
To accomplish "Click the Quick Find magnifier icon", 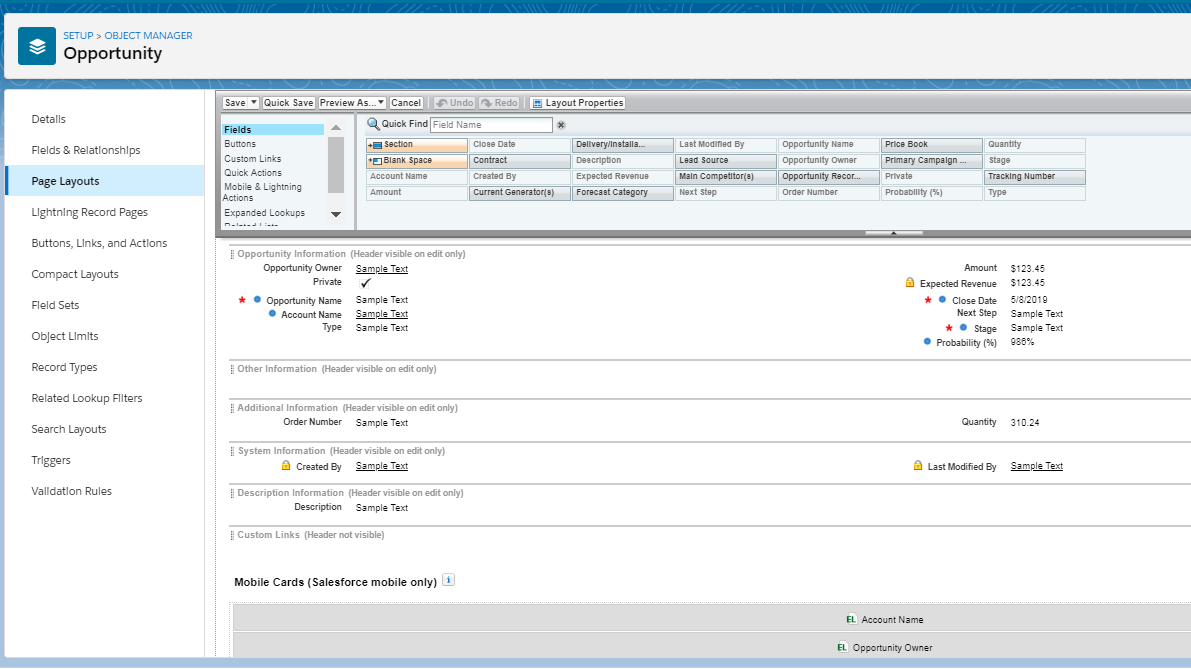I will [x=373, y=124].
